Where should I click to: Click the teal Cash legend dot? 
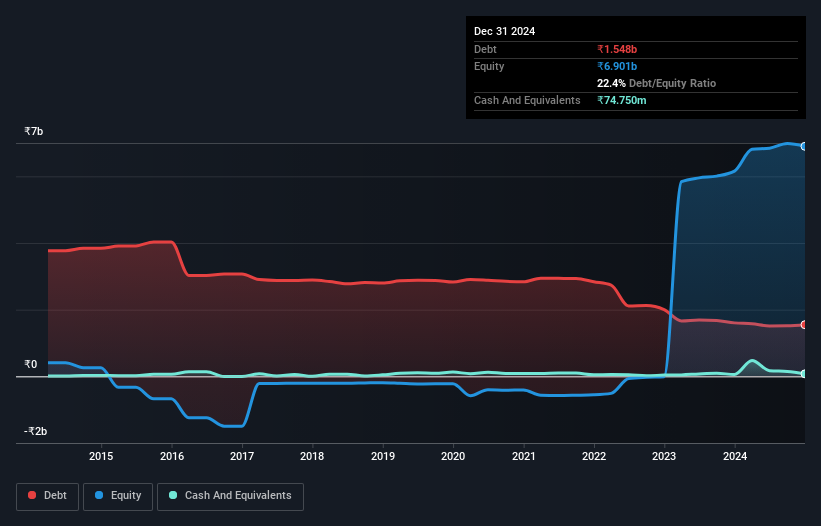pyautogui.click(x=173, y=495)
